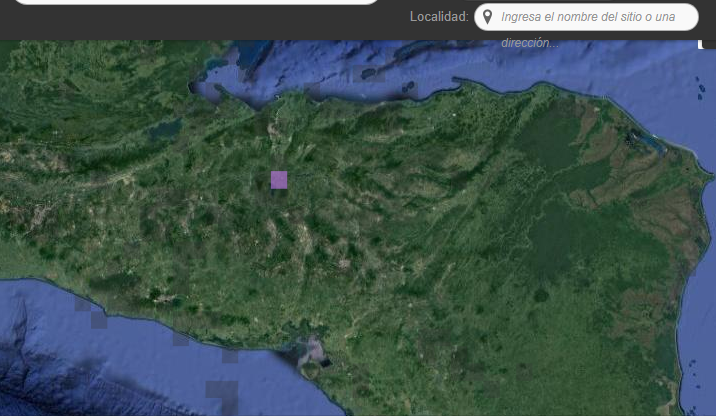Image resolution: width=716 pixels, height=420 pixels.
Task: Click the dark cell directly beneath the pink square
Action: (279, 193)
